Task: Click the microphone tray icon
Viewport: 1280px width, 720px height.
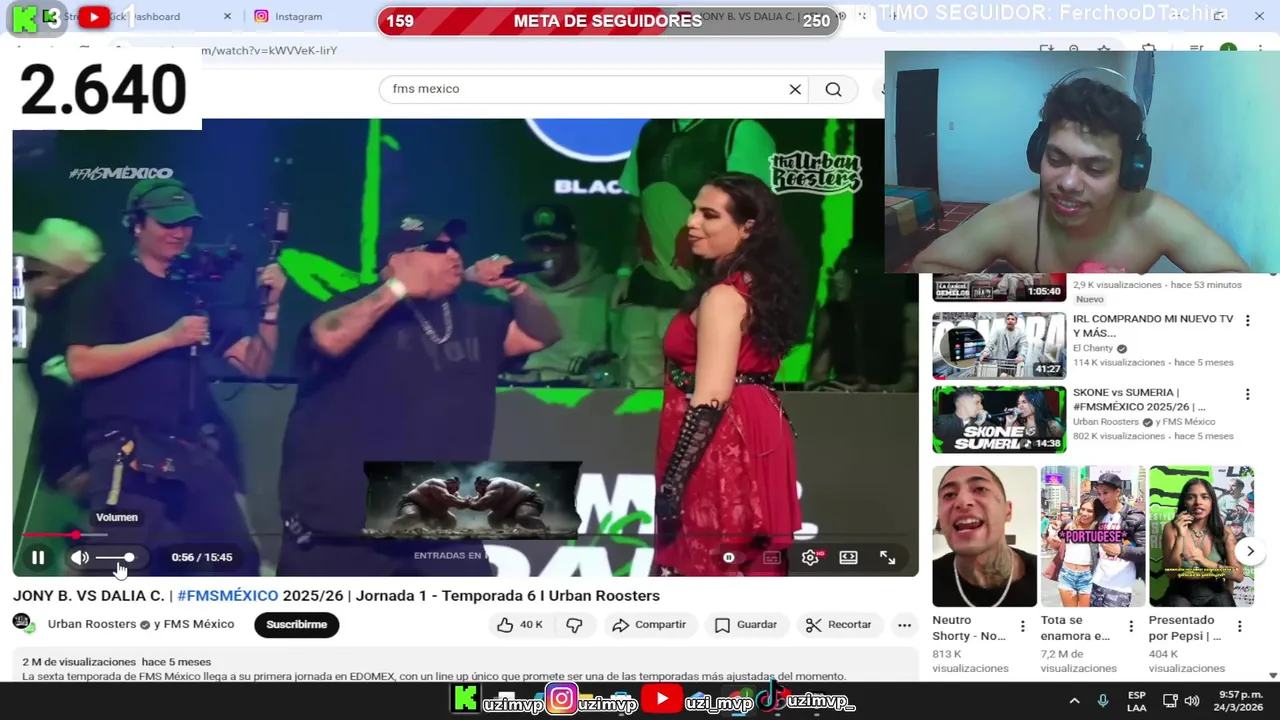Action: 1103,701
